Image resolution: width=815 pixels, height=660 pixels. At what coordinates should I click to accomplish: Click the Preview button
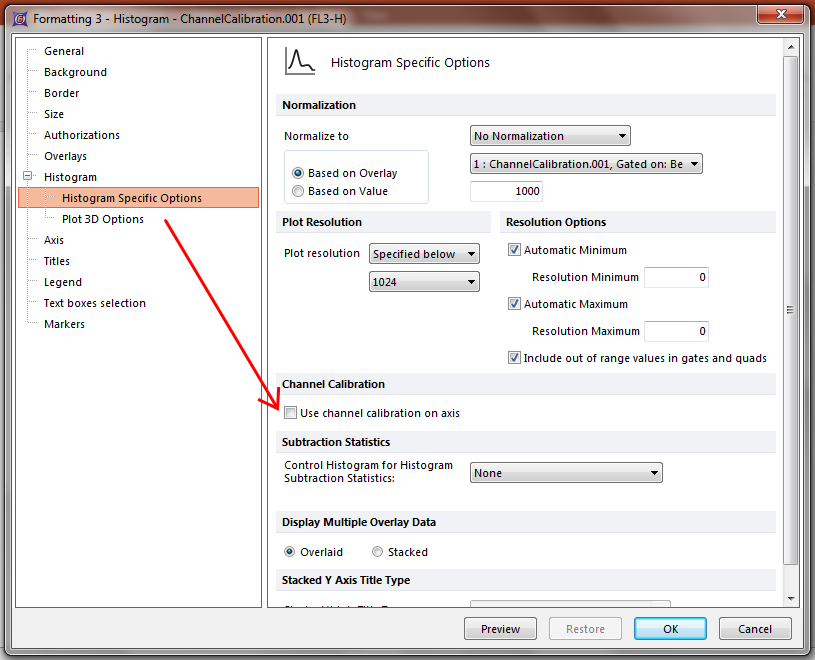tap(500, 629)
